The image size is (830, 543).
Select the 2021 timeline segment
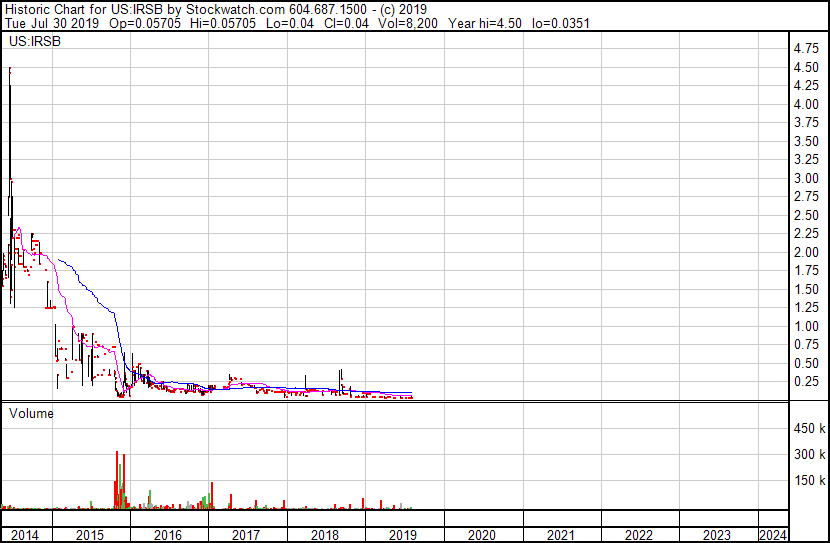(561, 535)
